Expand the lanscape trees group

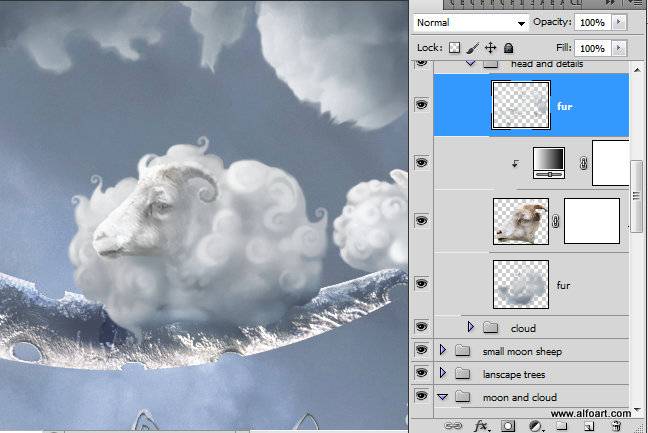(x=443, y=373)
